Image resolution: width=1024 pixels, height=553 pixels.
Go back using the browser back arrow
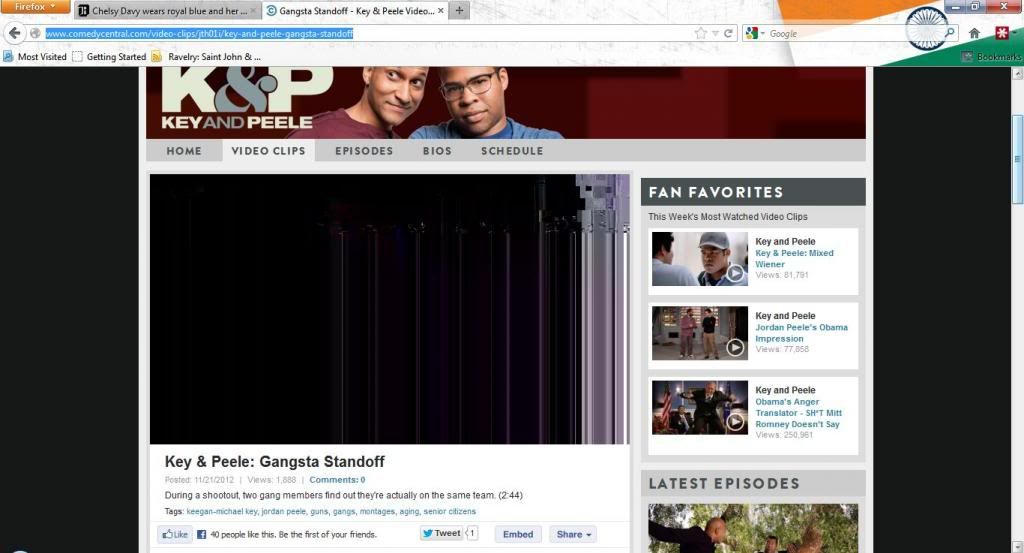click(x=14, y=33)
